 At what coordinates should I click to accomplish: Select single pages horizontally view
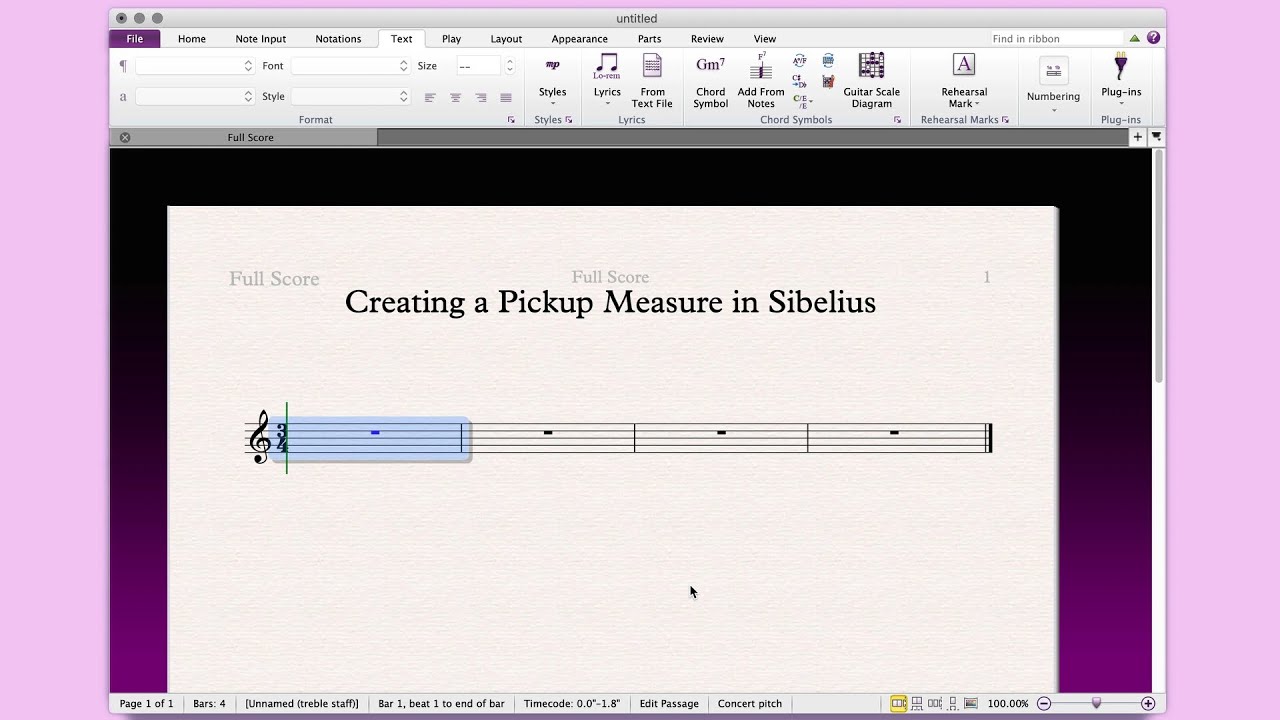[935, 703]
